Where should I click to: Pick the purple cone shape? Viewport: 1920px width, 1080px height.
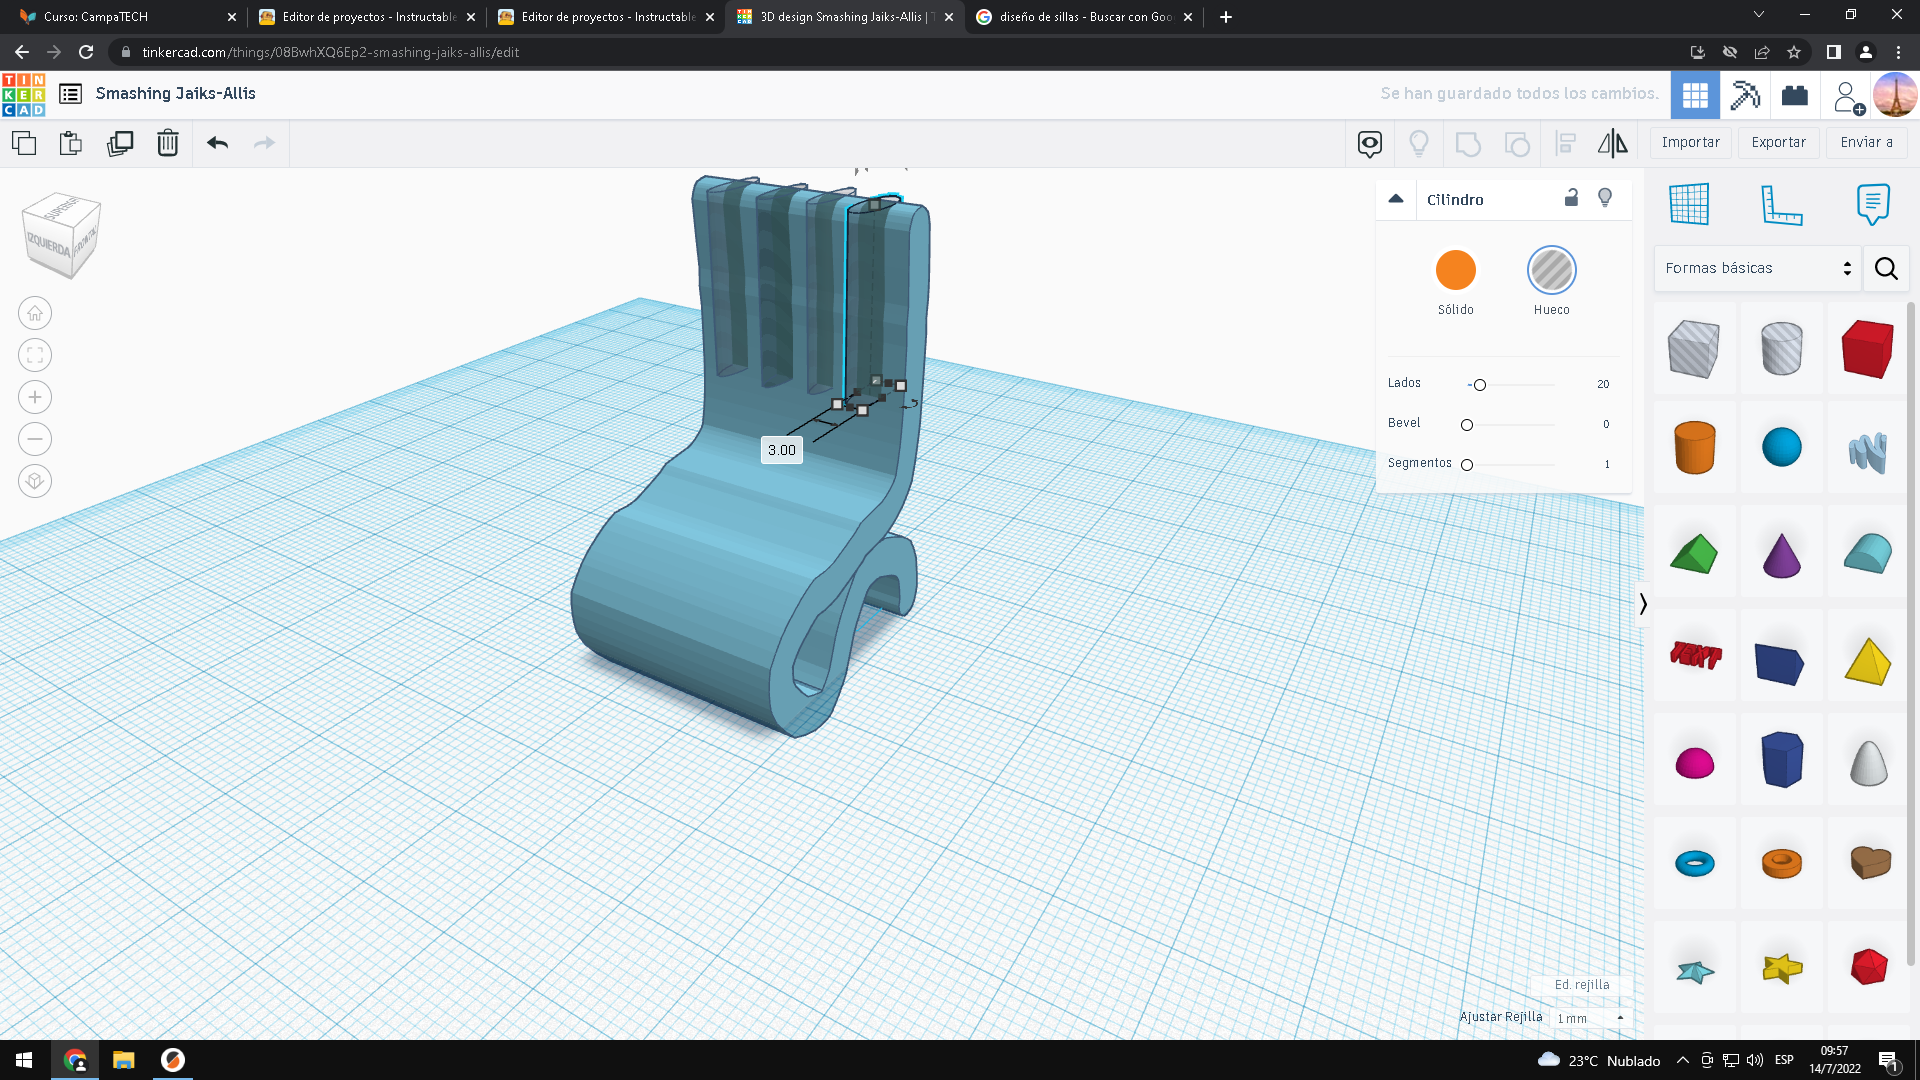point(1781,553)
